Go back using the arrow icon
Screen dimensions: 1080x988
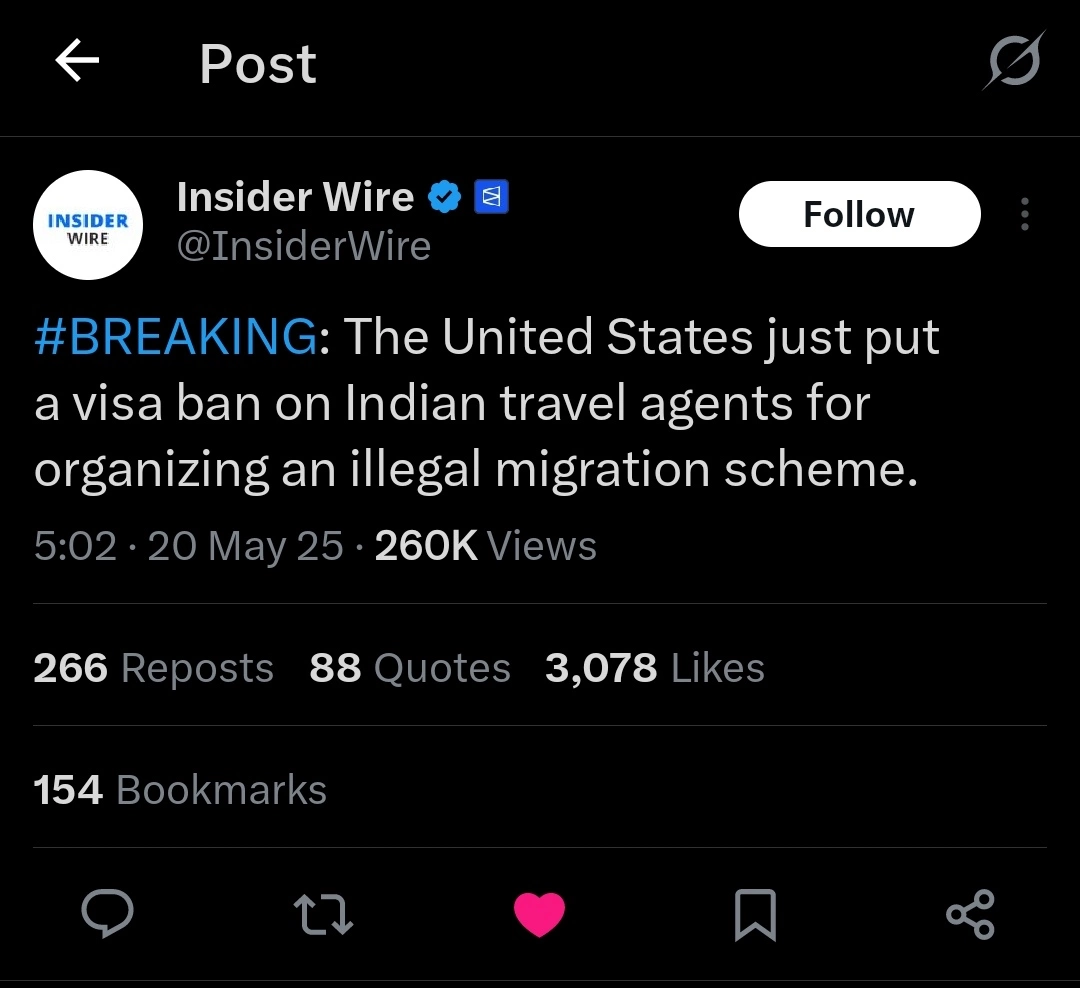coord(77,60)
